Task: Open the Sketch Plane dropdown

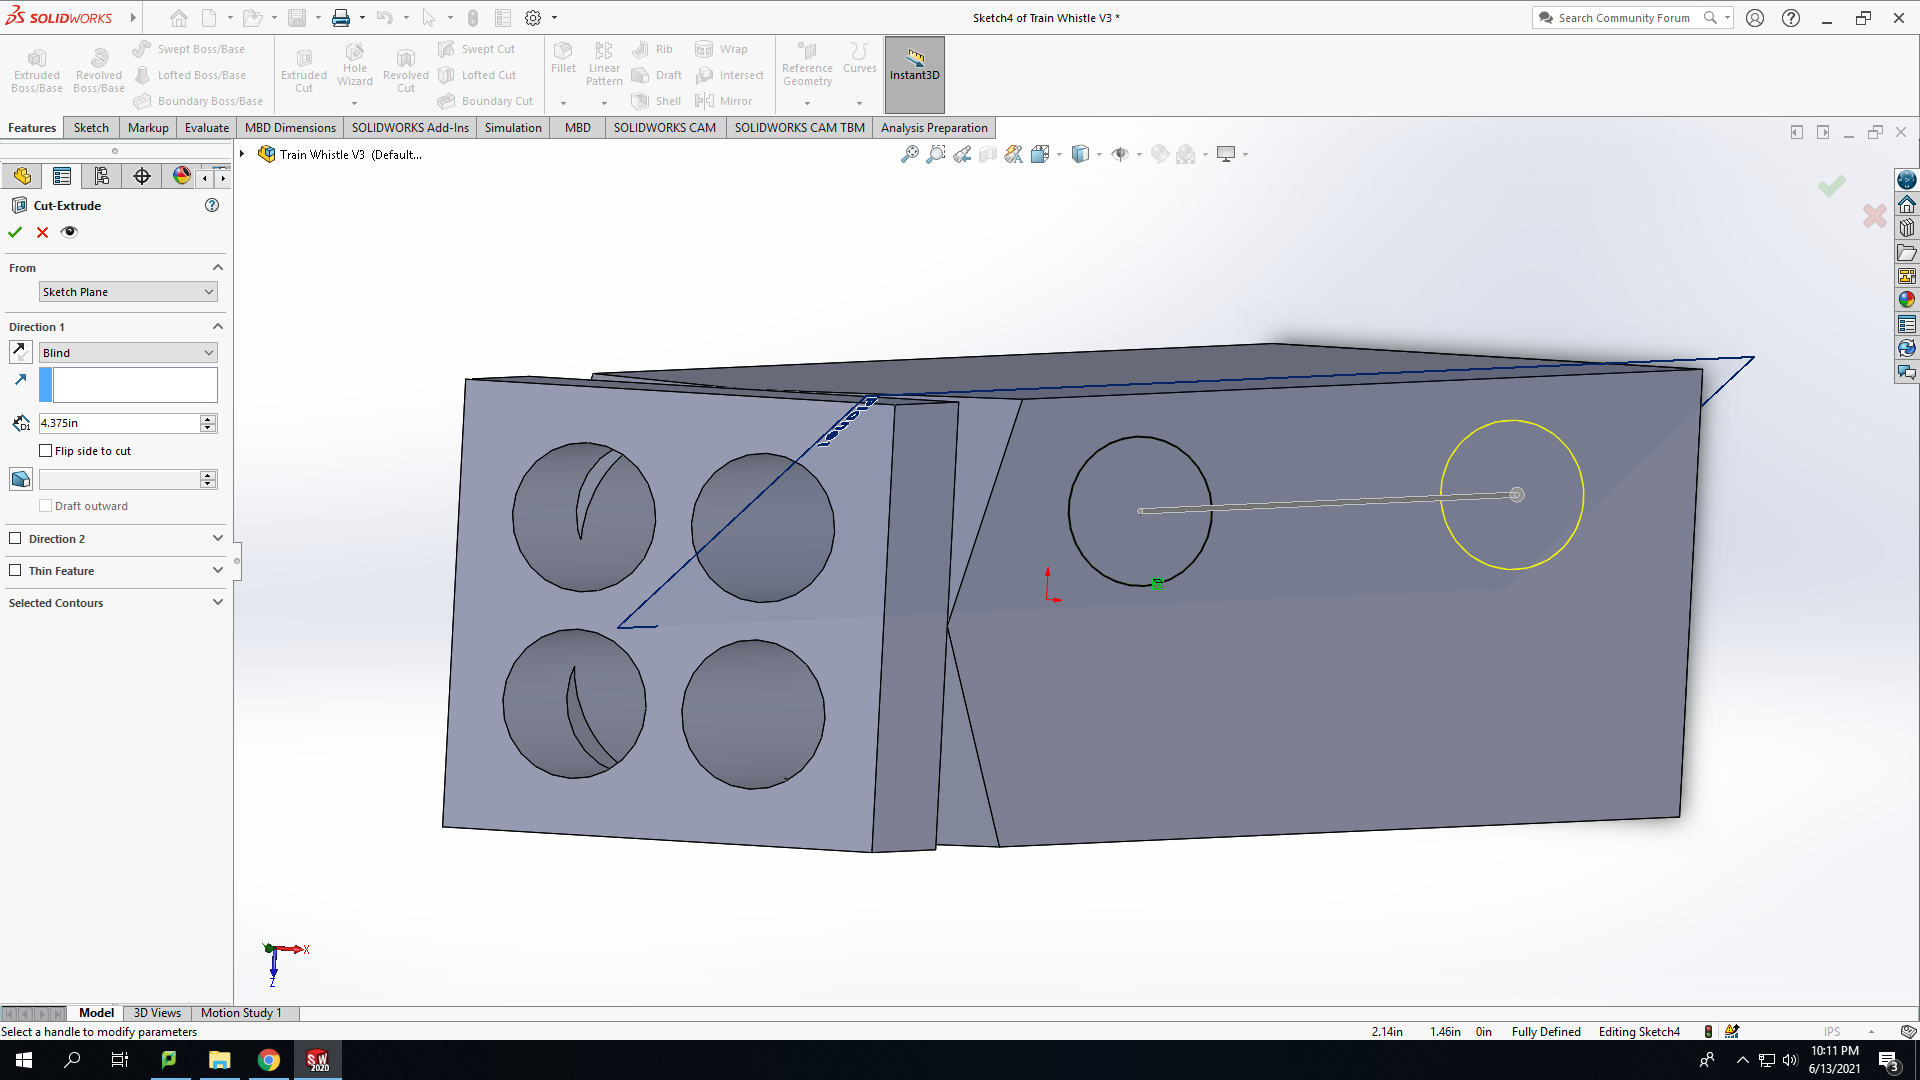Action: [128, 292]
